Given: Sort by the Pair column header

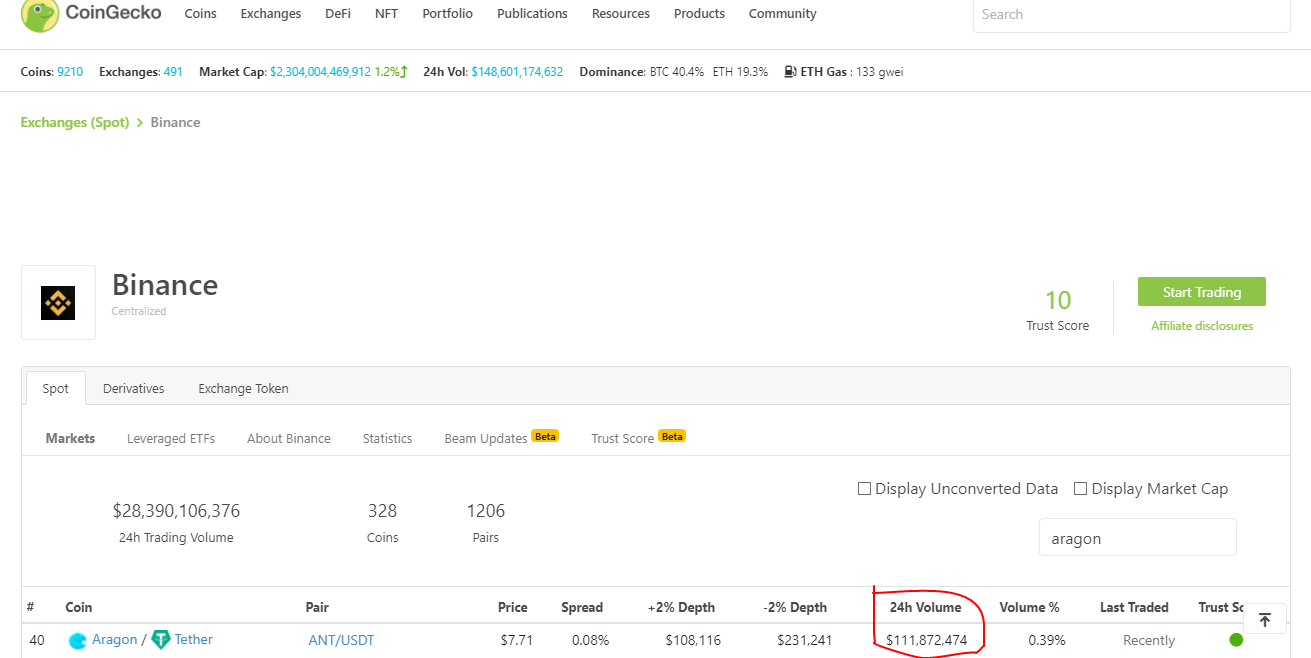Looking at the screenshot, I should [317, 607].
